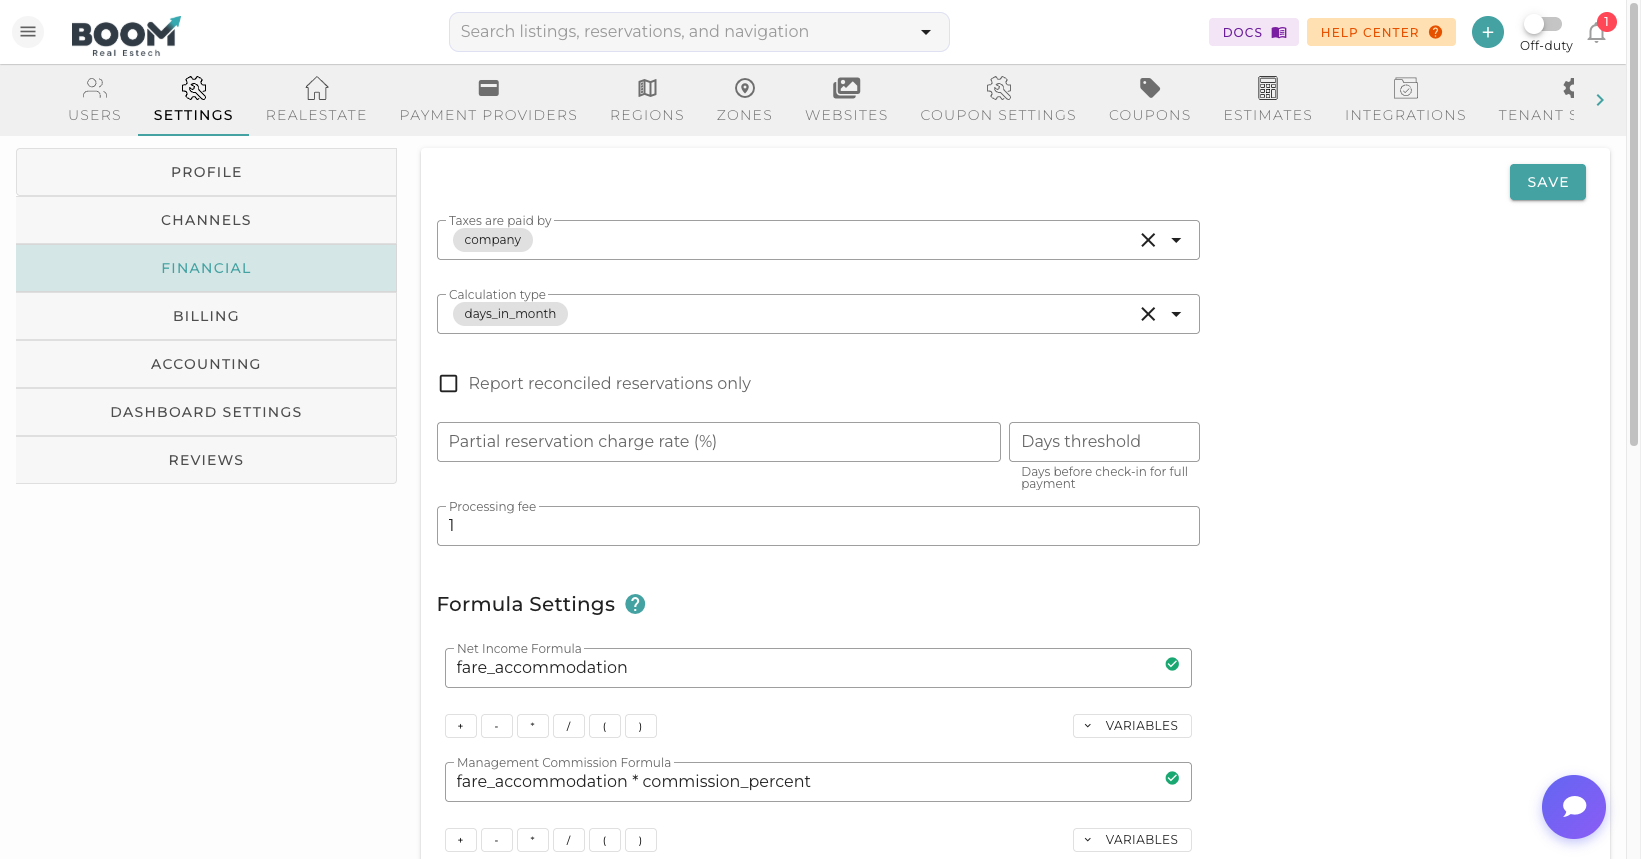This screenshot has height=859, width=1641.
Task: Insert close parenthesis under Net Income Formula
Action: point(641,726)
